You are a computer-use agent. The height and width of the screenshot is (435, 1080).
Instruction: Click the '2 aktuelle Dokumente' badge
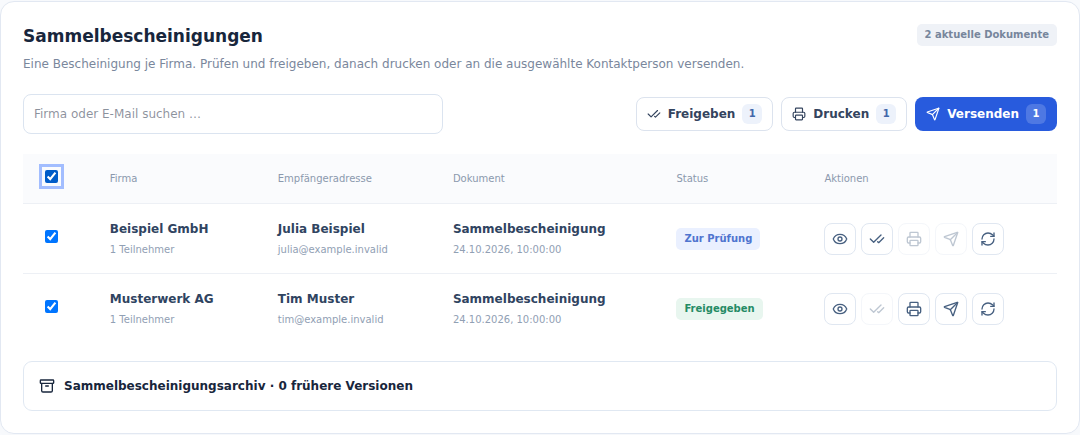[x=986, y=34]
